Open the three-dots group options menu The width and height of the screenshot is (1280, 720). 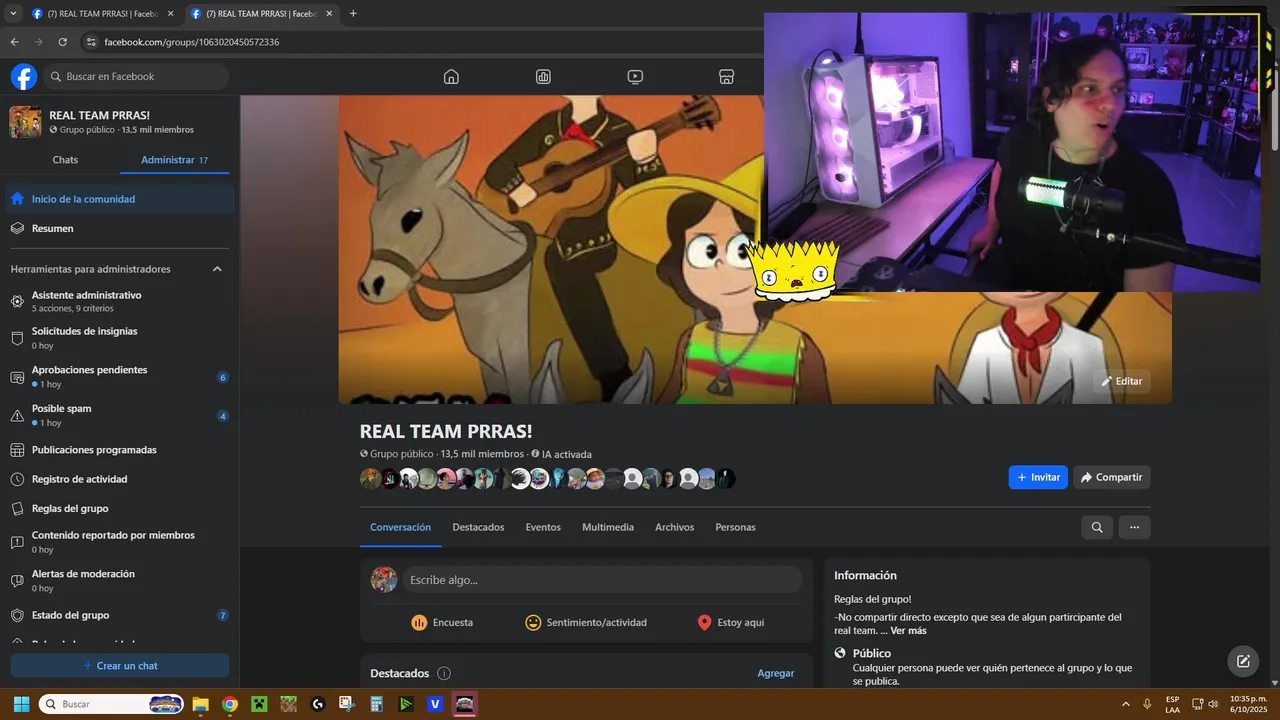pos(1134,527)
